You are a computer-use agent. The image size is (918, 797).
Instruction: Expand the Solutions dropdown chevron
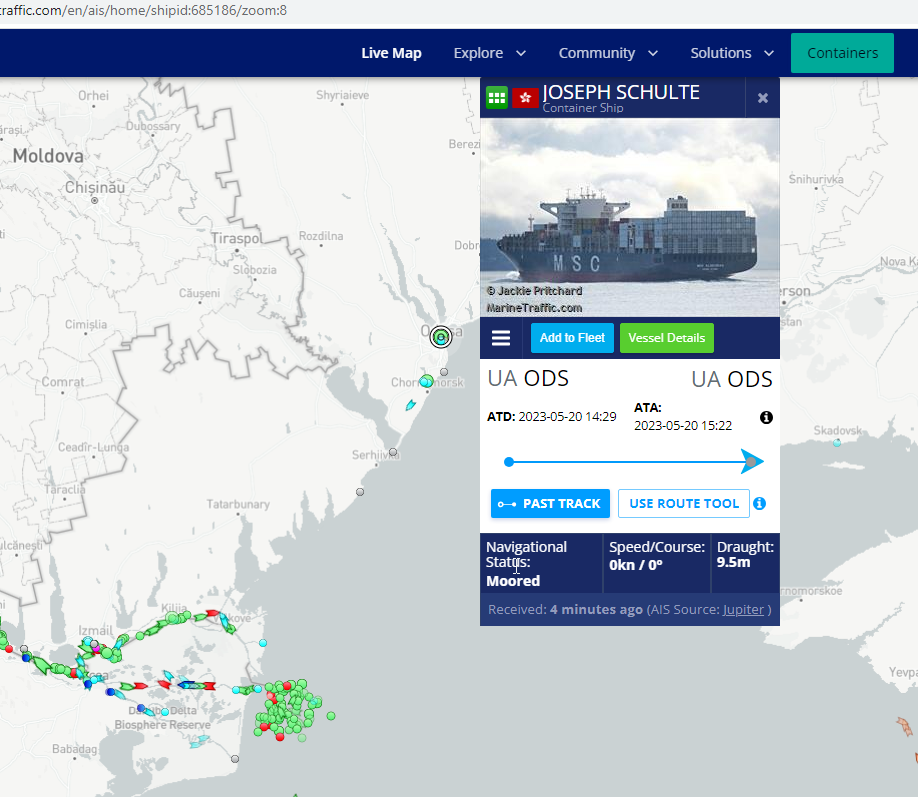pyautogui.click(x=769, y=54)
